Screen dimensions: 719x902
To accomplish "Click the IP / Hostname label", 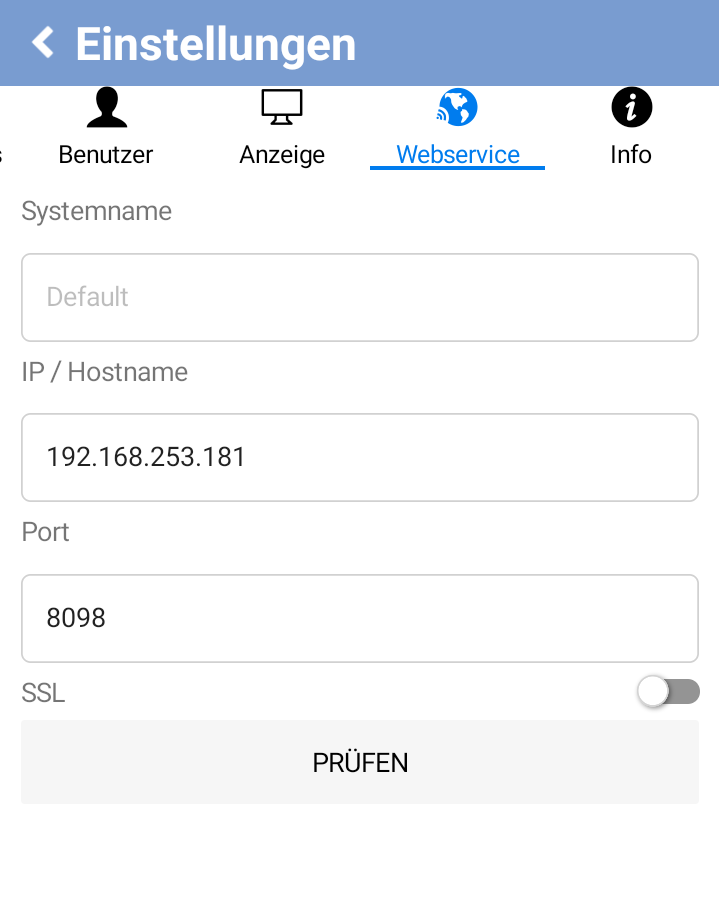I will [105, 372].
